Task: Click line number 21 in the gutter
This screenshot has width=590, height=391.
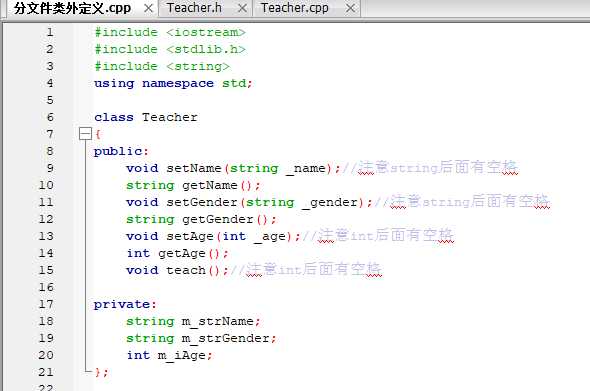Action: point(46,372)
